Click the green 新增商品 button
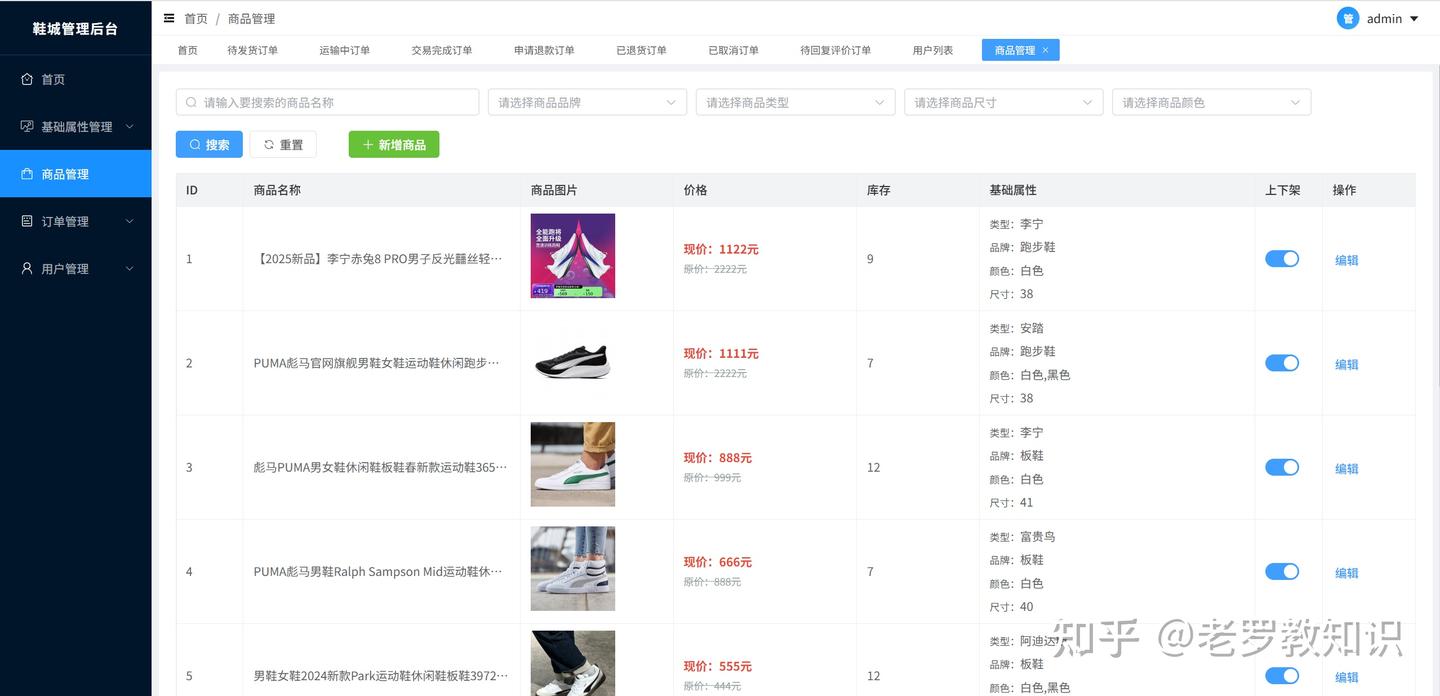Viewport: 1440px width, 696px height. (394, 145)
